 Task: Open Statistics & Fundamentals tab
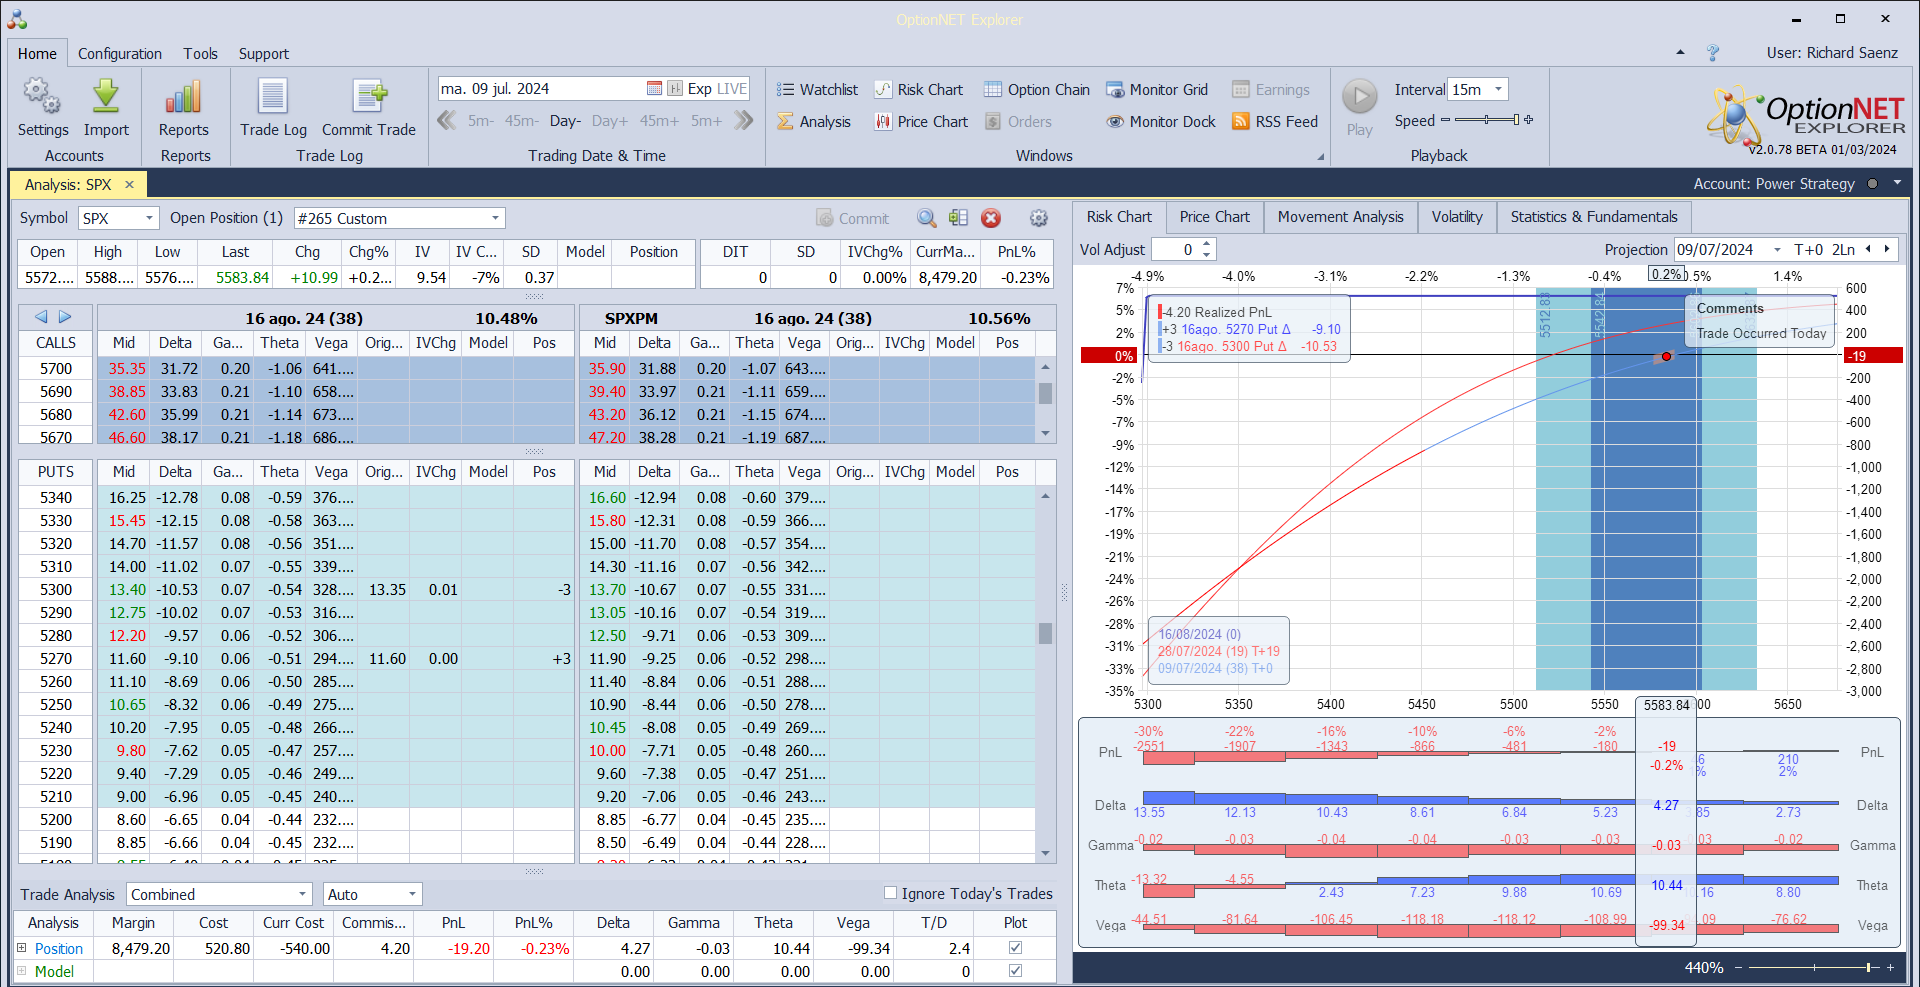1594,217
